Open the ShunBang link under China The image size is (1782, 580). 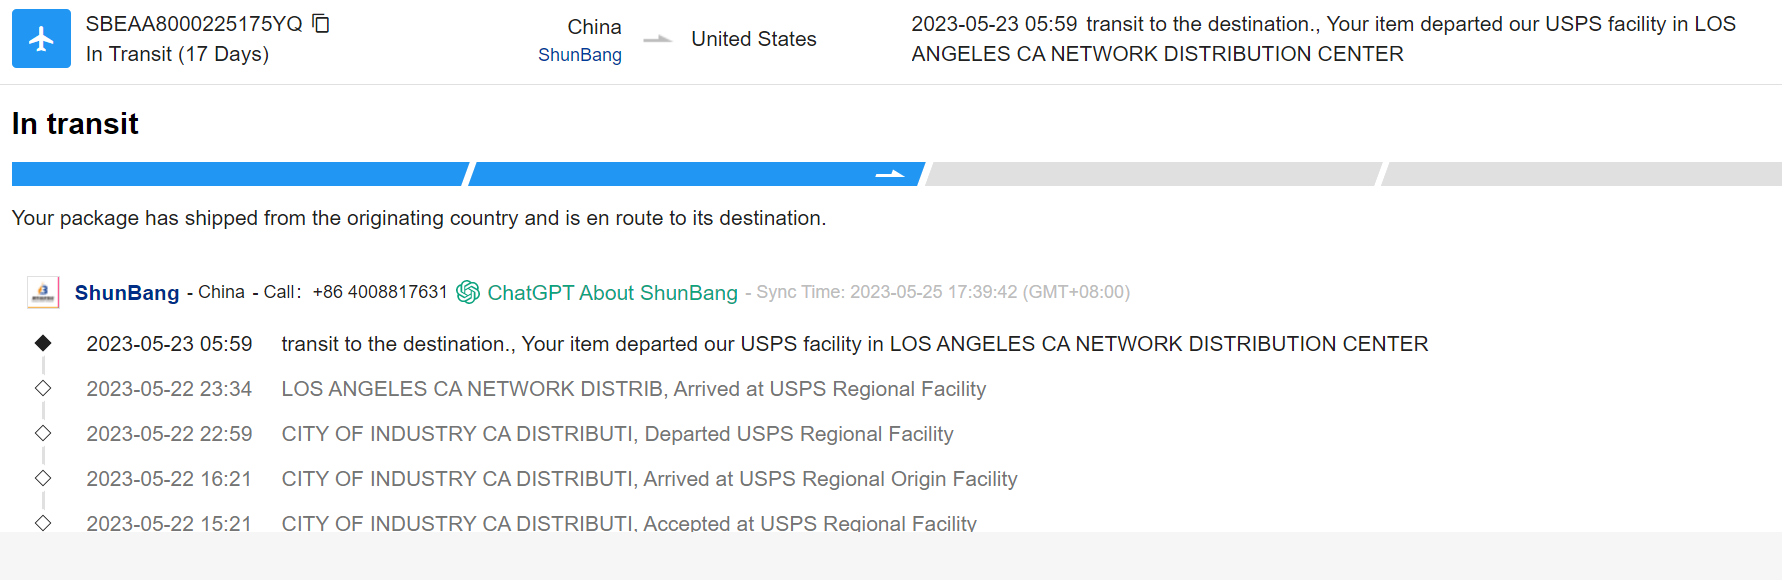point(580,55)
